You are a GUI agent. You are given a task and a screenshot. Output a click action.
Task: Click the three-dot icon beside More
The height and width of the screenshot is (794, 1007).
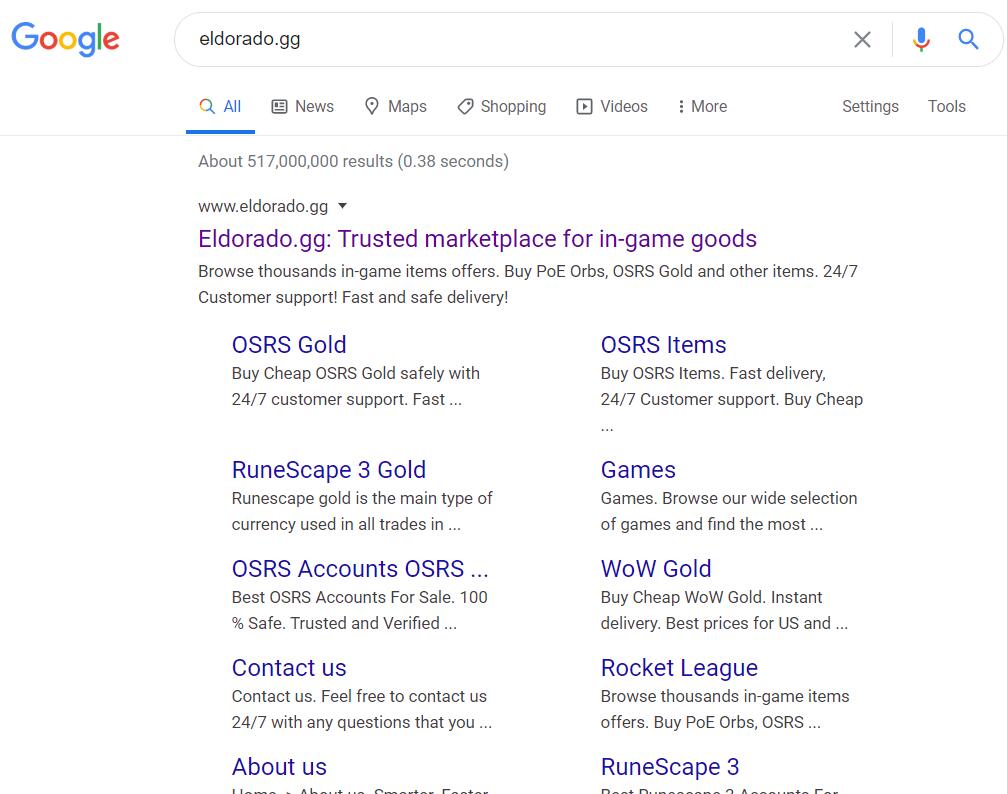click(x=681, y=106)
